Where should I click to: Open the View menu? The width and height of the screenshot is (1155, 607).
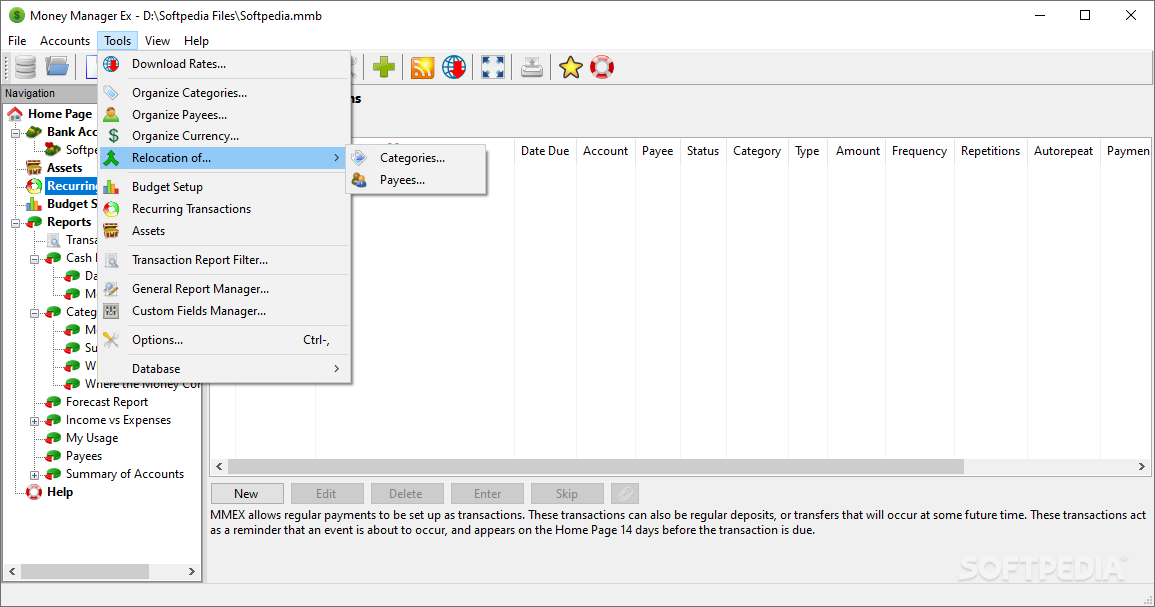click(x=157, y=41)
